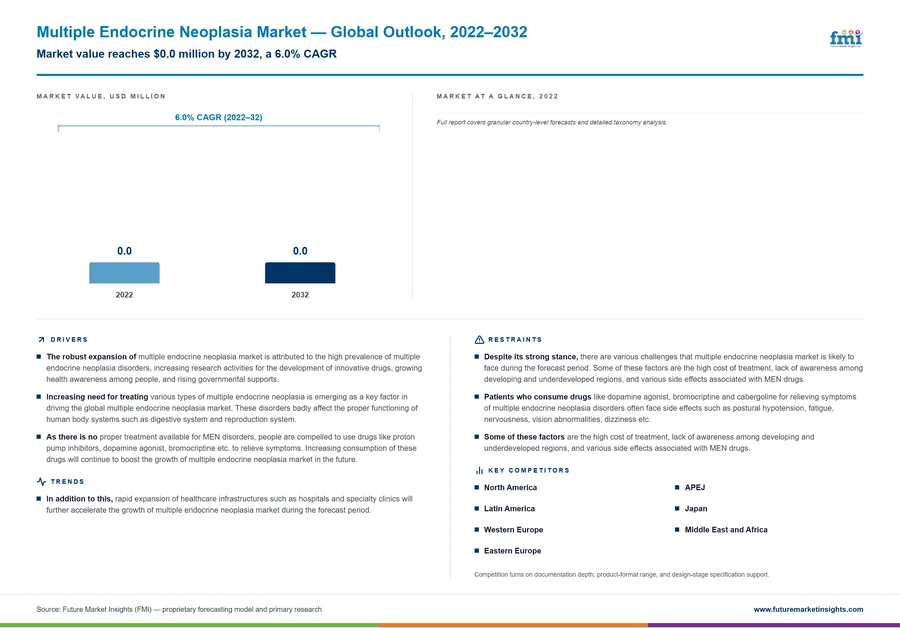The width and height of the screenshot is (900, 628).
Task: Click the Trends pulse icon
Action: pyautogui.click(x=41, y=482)
